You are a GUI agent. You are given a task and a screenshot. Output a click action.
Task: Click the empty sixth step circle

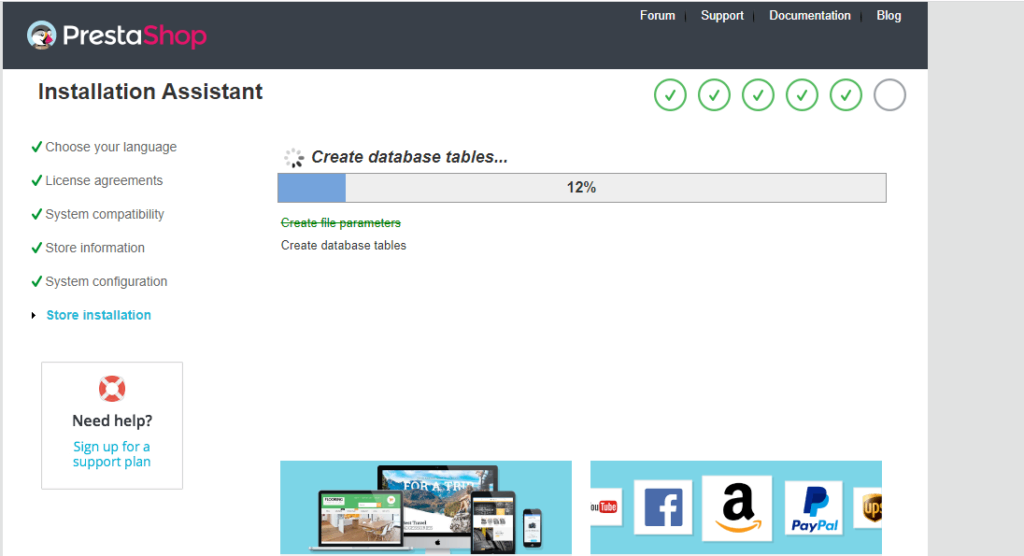pyautogui.click(x=889, y=95)
